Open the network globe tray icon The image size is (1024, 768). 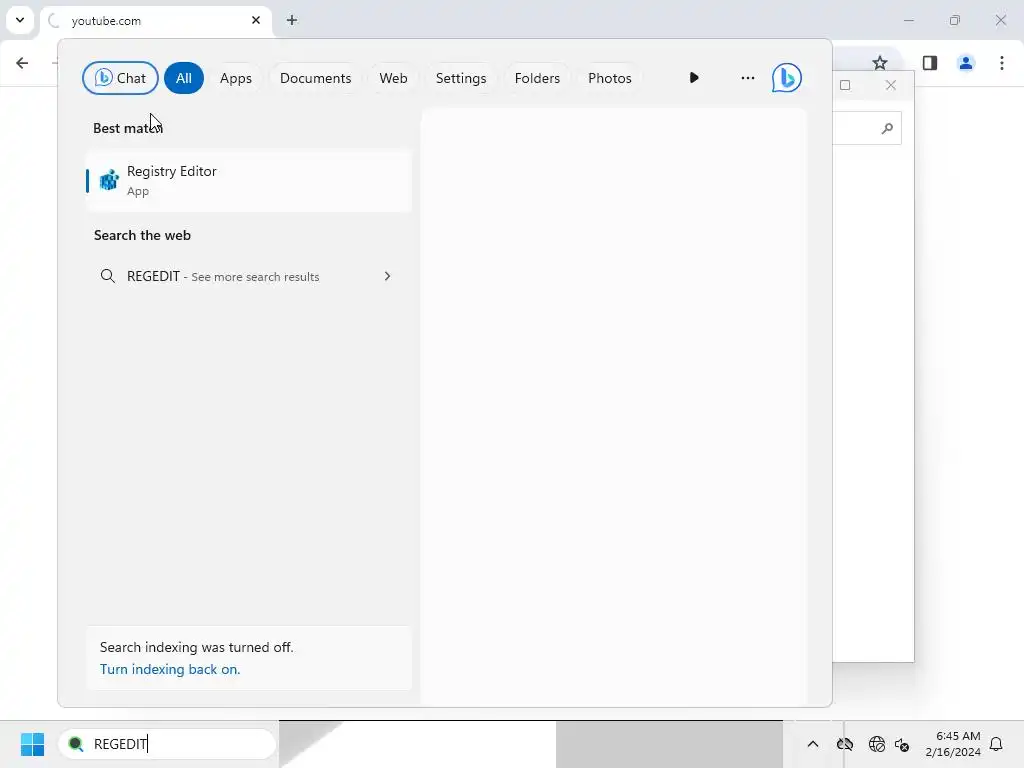click(x=876, y=744)
